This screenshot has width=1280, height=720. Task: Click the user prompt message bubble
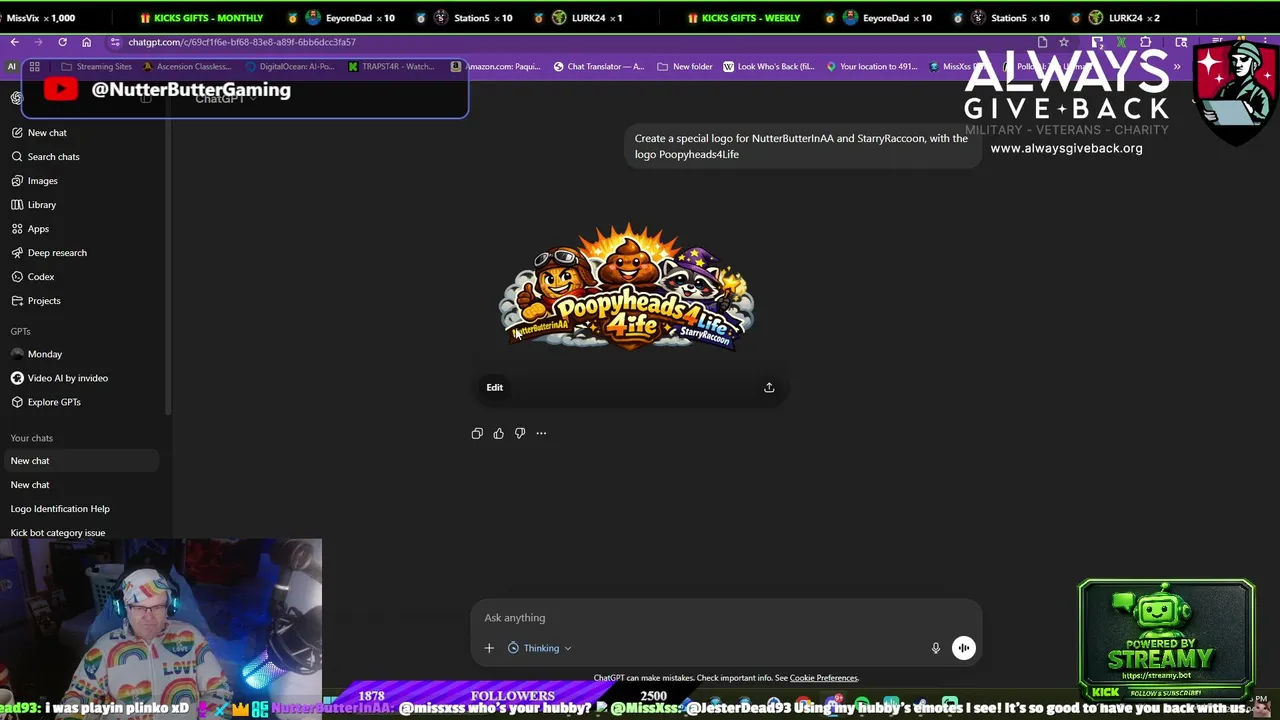pos(801,146)
